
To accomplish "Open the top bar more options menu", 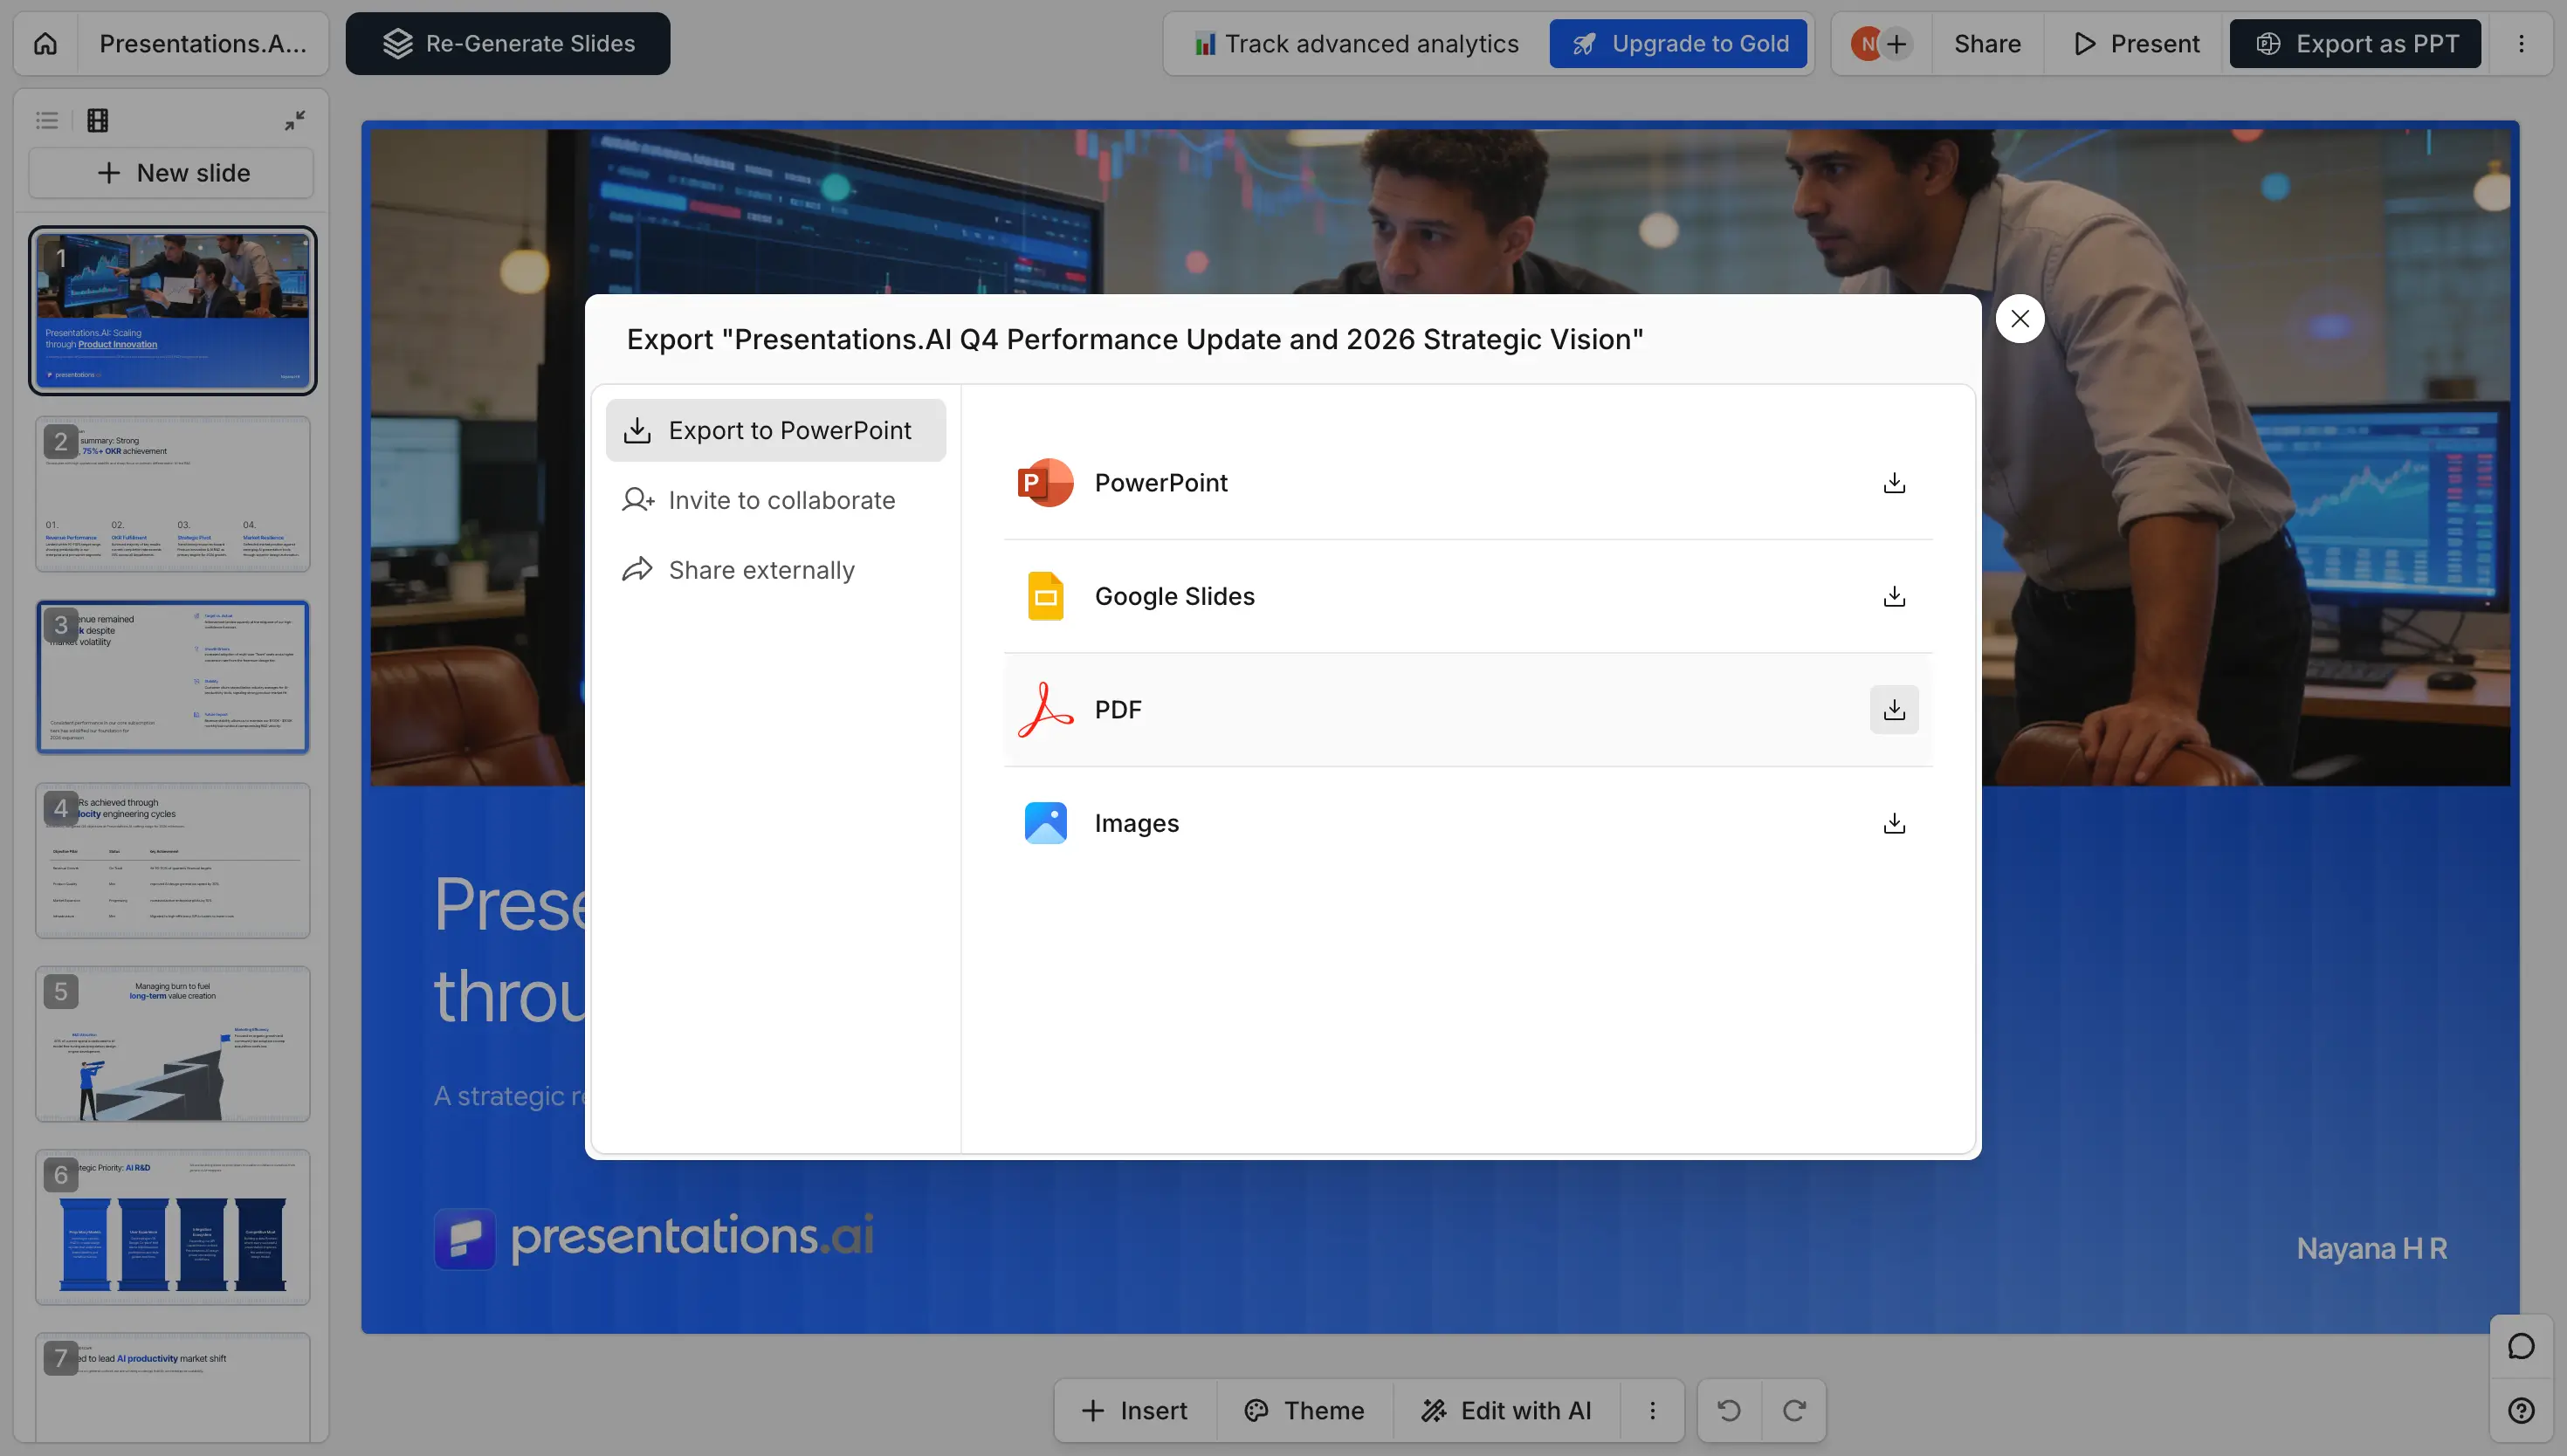I will pyautogui.click(x=2521, y=44).
